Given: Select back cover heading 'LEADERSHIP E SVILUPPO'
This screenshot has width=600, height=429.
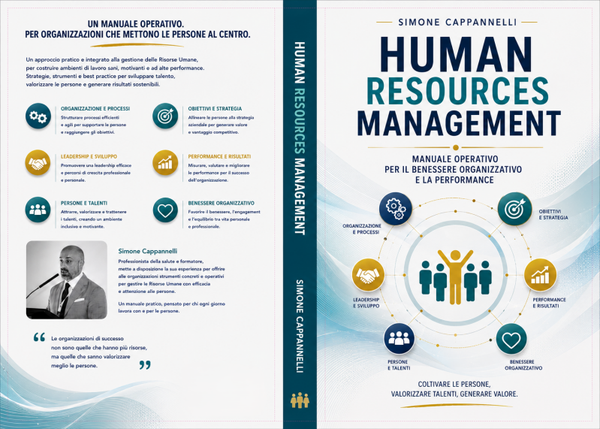Looking at the screenshot, I should [x=89, y=157].
